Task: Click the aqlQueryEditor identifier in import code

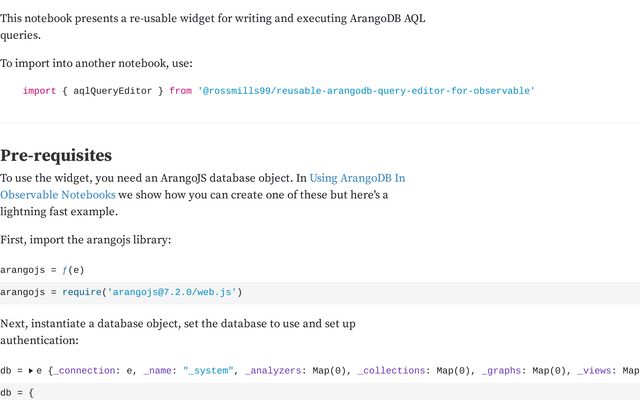Action: pyautogui.click(x=112, y=91)
